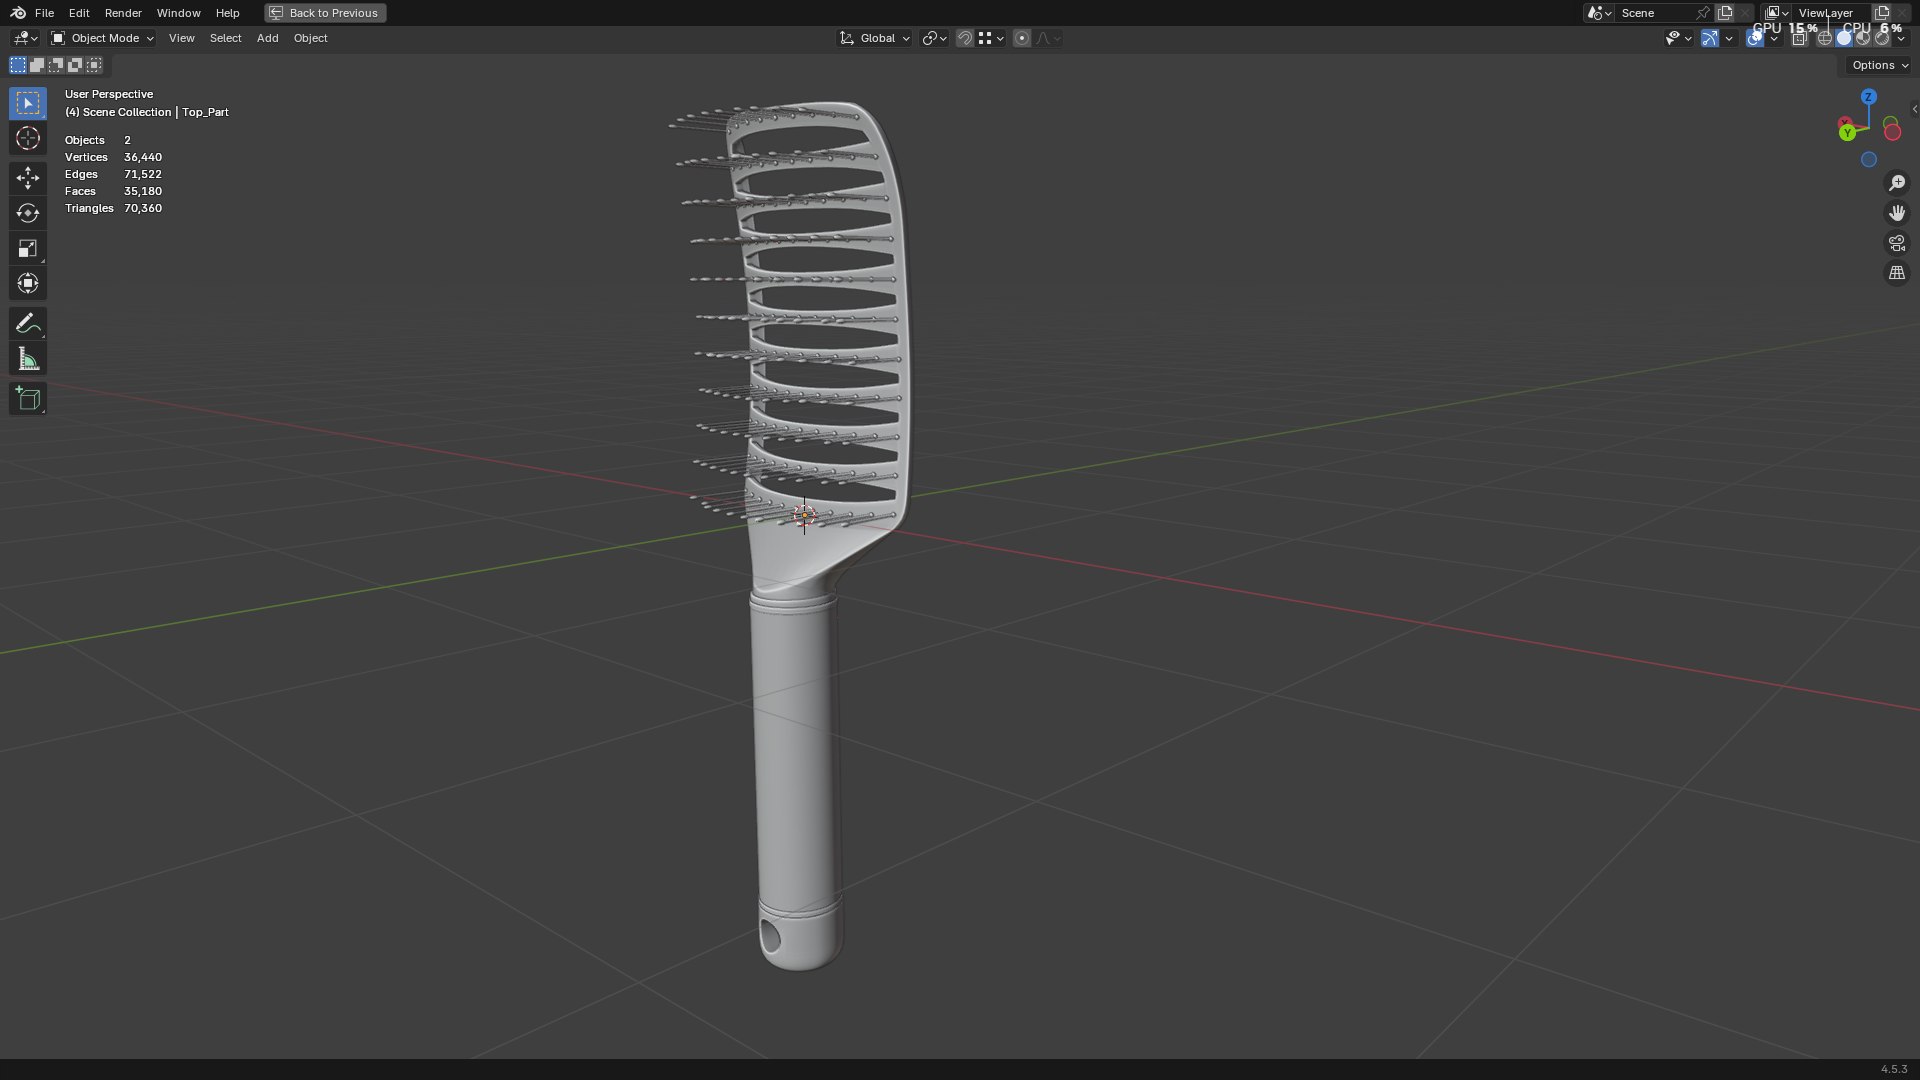Toggle X-ray mode button
The image size is (1920, 1080).
tap(1799, 38)
